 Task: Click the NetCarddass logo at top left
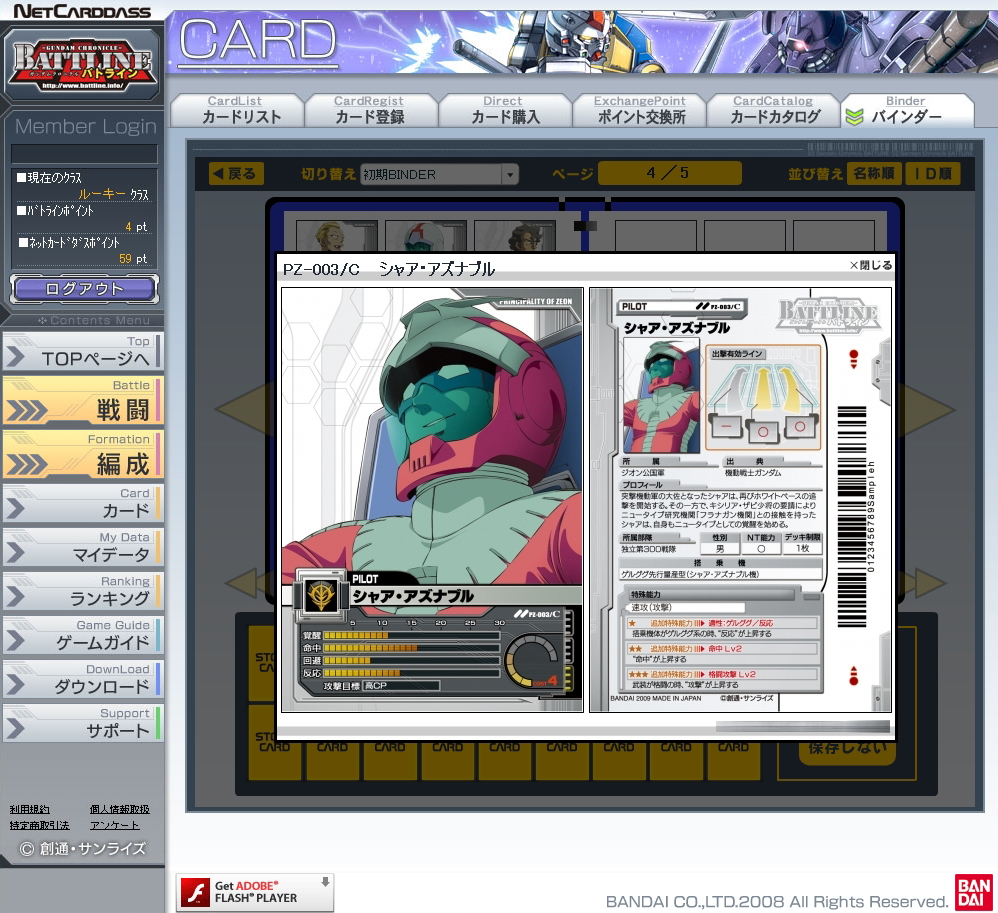[x=82, y=12]
